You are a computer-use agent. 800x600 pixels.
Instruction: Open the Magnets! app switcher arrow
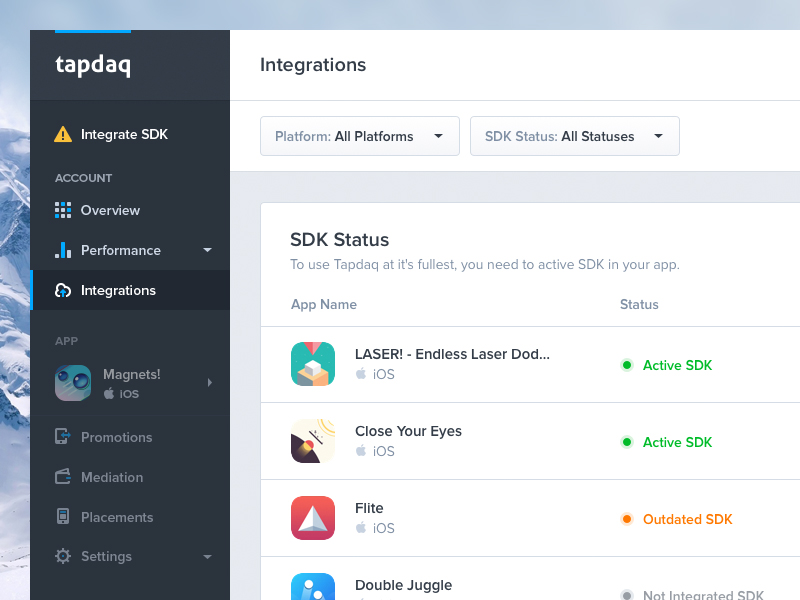(x=209, y=382)
